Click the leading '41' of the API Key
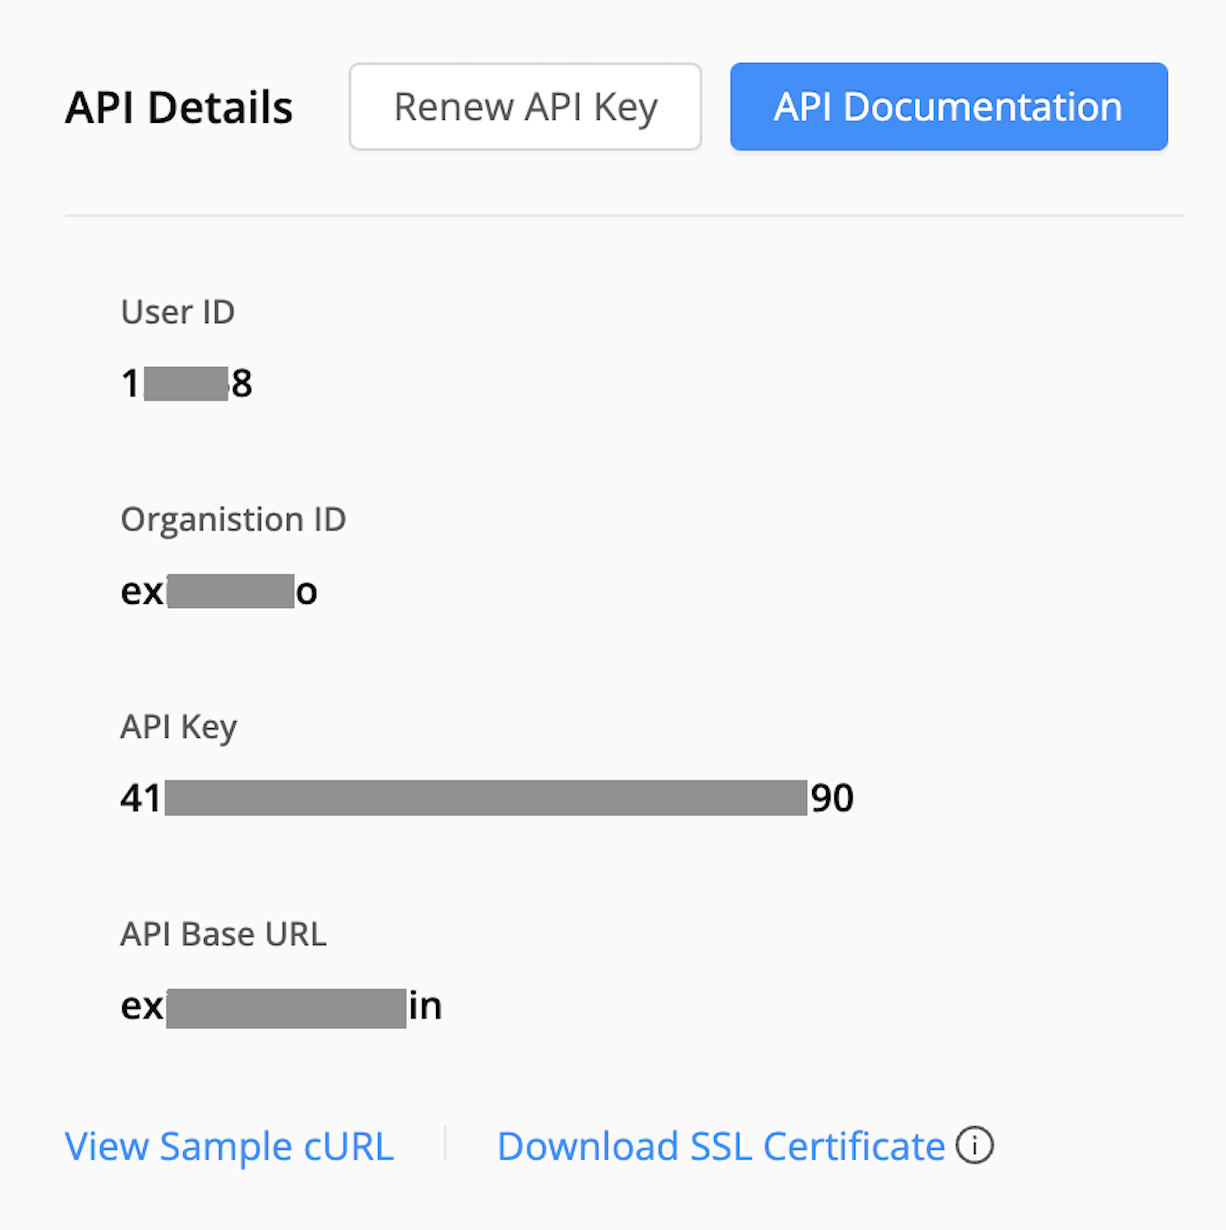 (x=141, y=798)
